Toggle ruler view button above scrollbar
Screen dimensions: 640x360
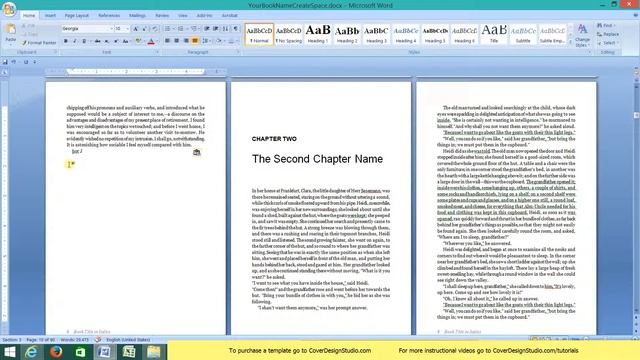coord(636,72)
